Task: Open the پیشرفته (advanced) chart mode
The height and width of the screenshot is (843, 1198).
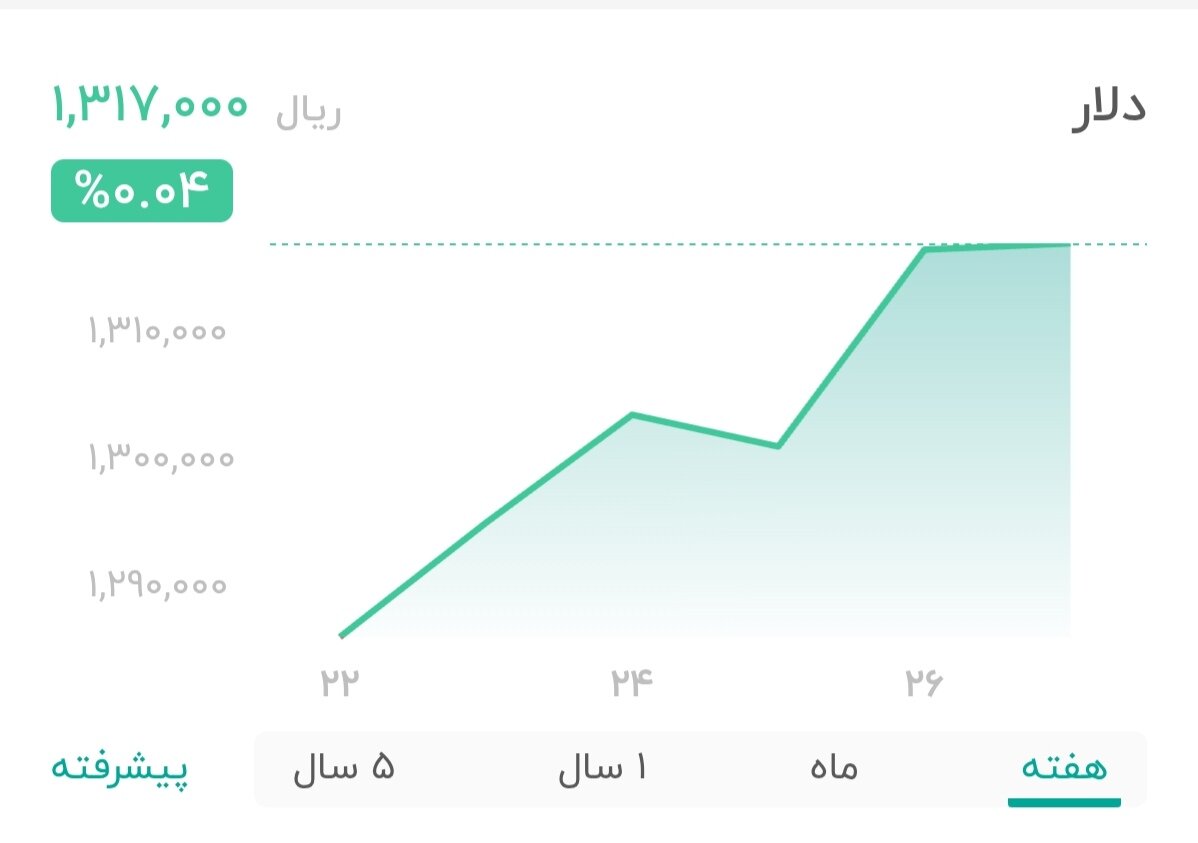Action: coord(120,768)
